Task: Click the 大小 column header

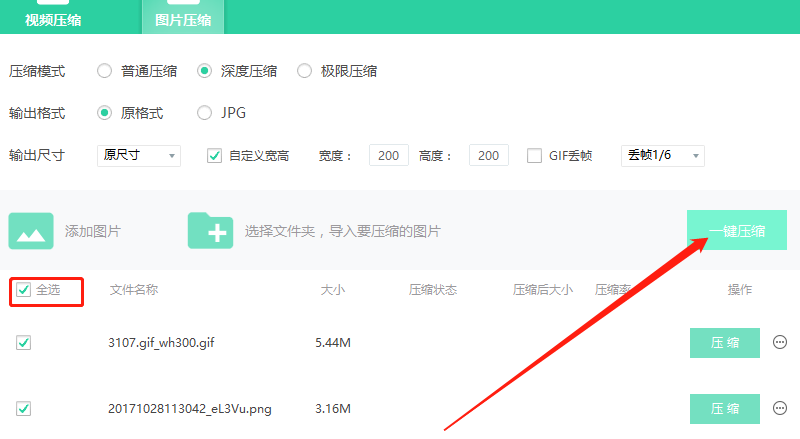Action: [333, 290]
